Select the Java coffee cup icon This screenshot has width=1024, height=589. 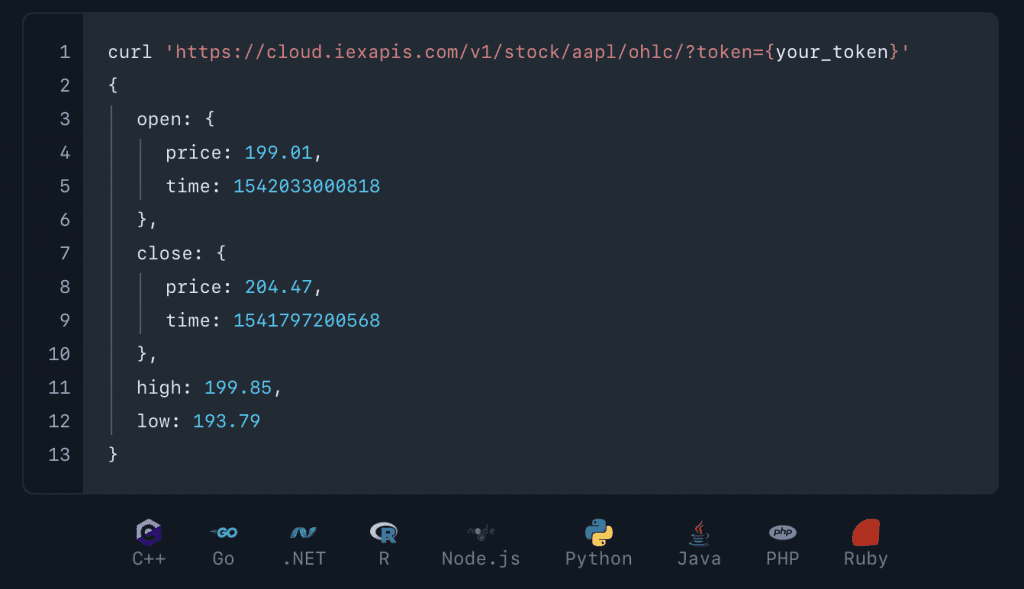tap(699, 532)
